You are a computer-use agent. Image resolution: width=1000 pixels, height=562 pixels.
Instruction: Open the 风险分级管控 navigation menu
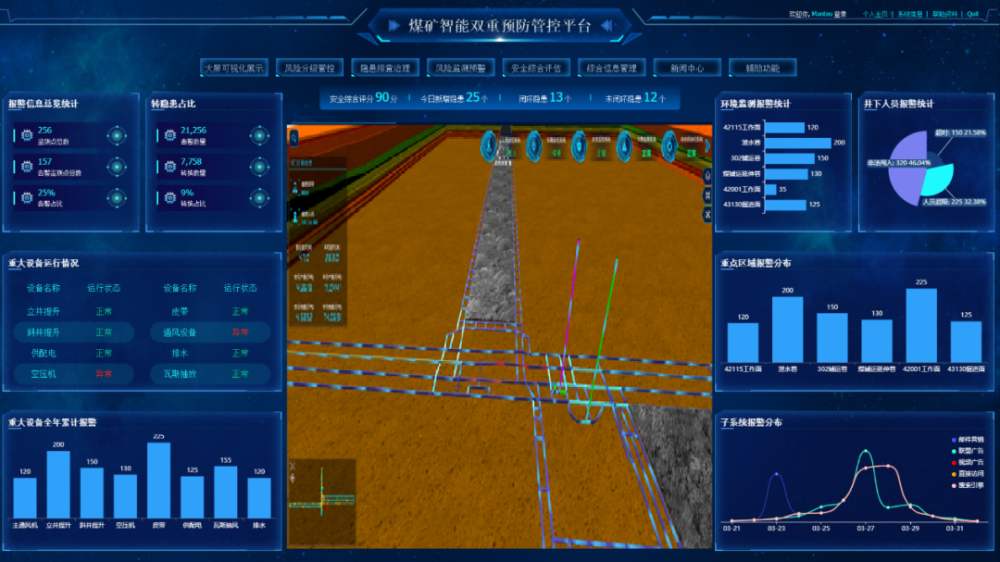(x=309, y=69)
